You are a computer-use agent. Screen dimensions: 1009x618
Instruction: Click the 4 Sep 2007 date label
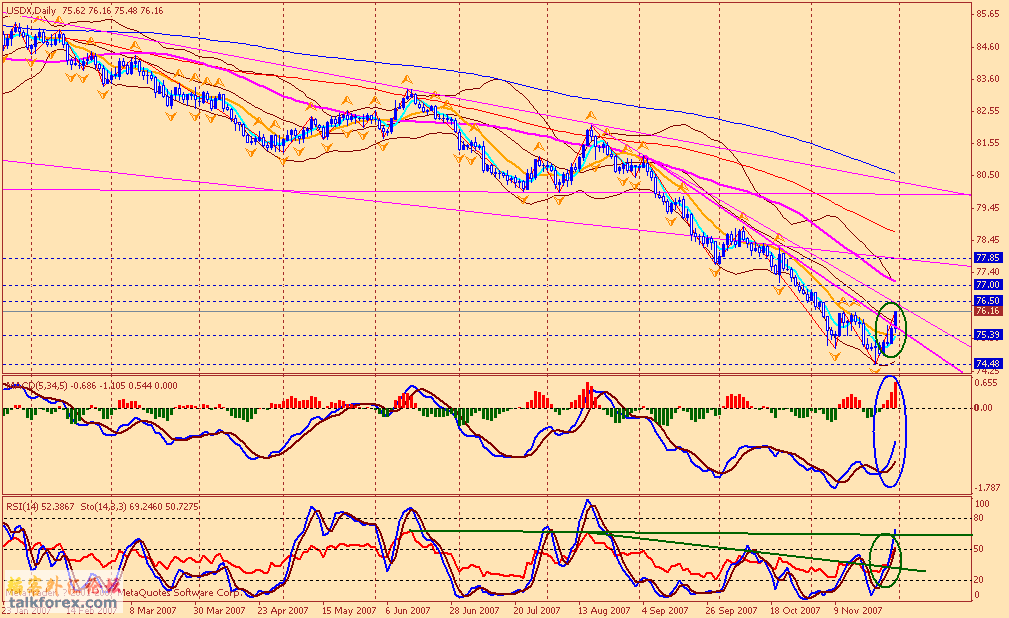point(665,610)
